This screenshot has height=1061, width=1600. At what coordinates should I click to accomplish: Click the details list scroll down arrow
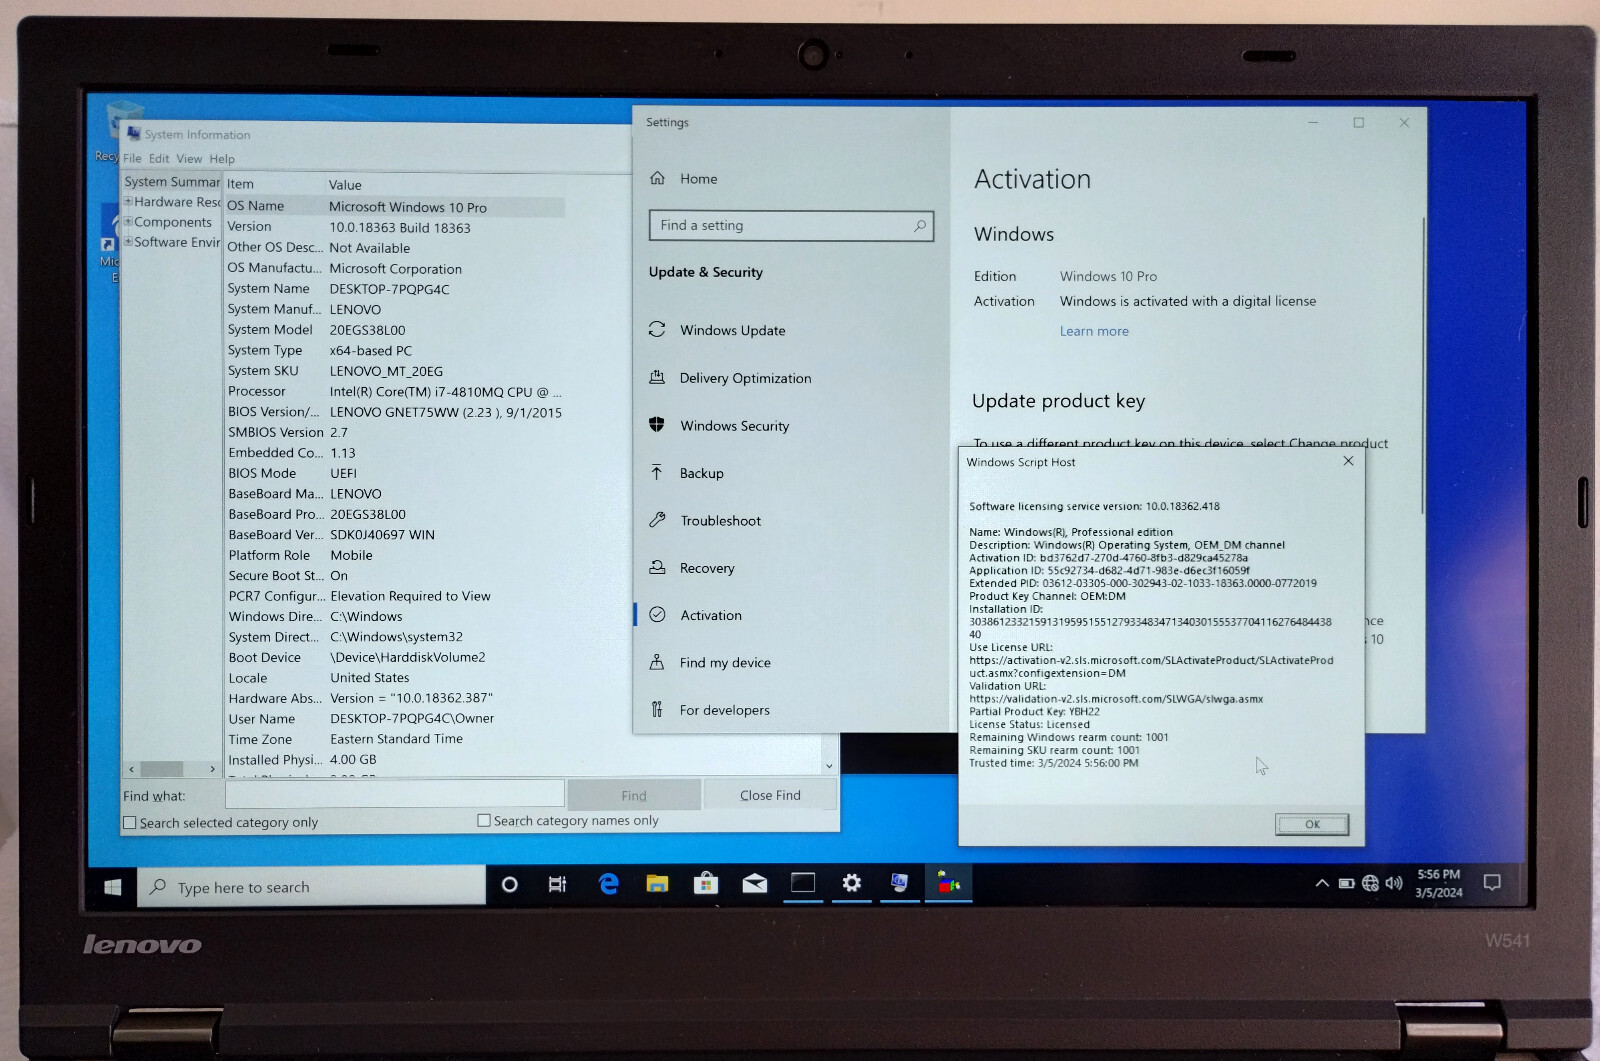(829, 766)
